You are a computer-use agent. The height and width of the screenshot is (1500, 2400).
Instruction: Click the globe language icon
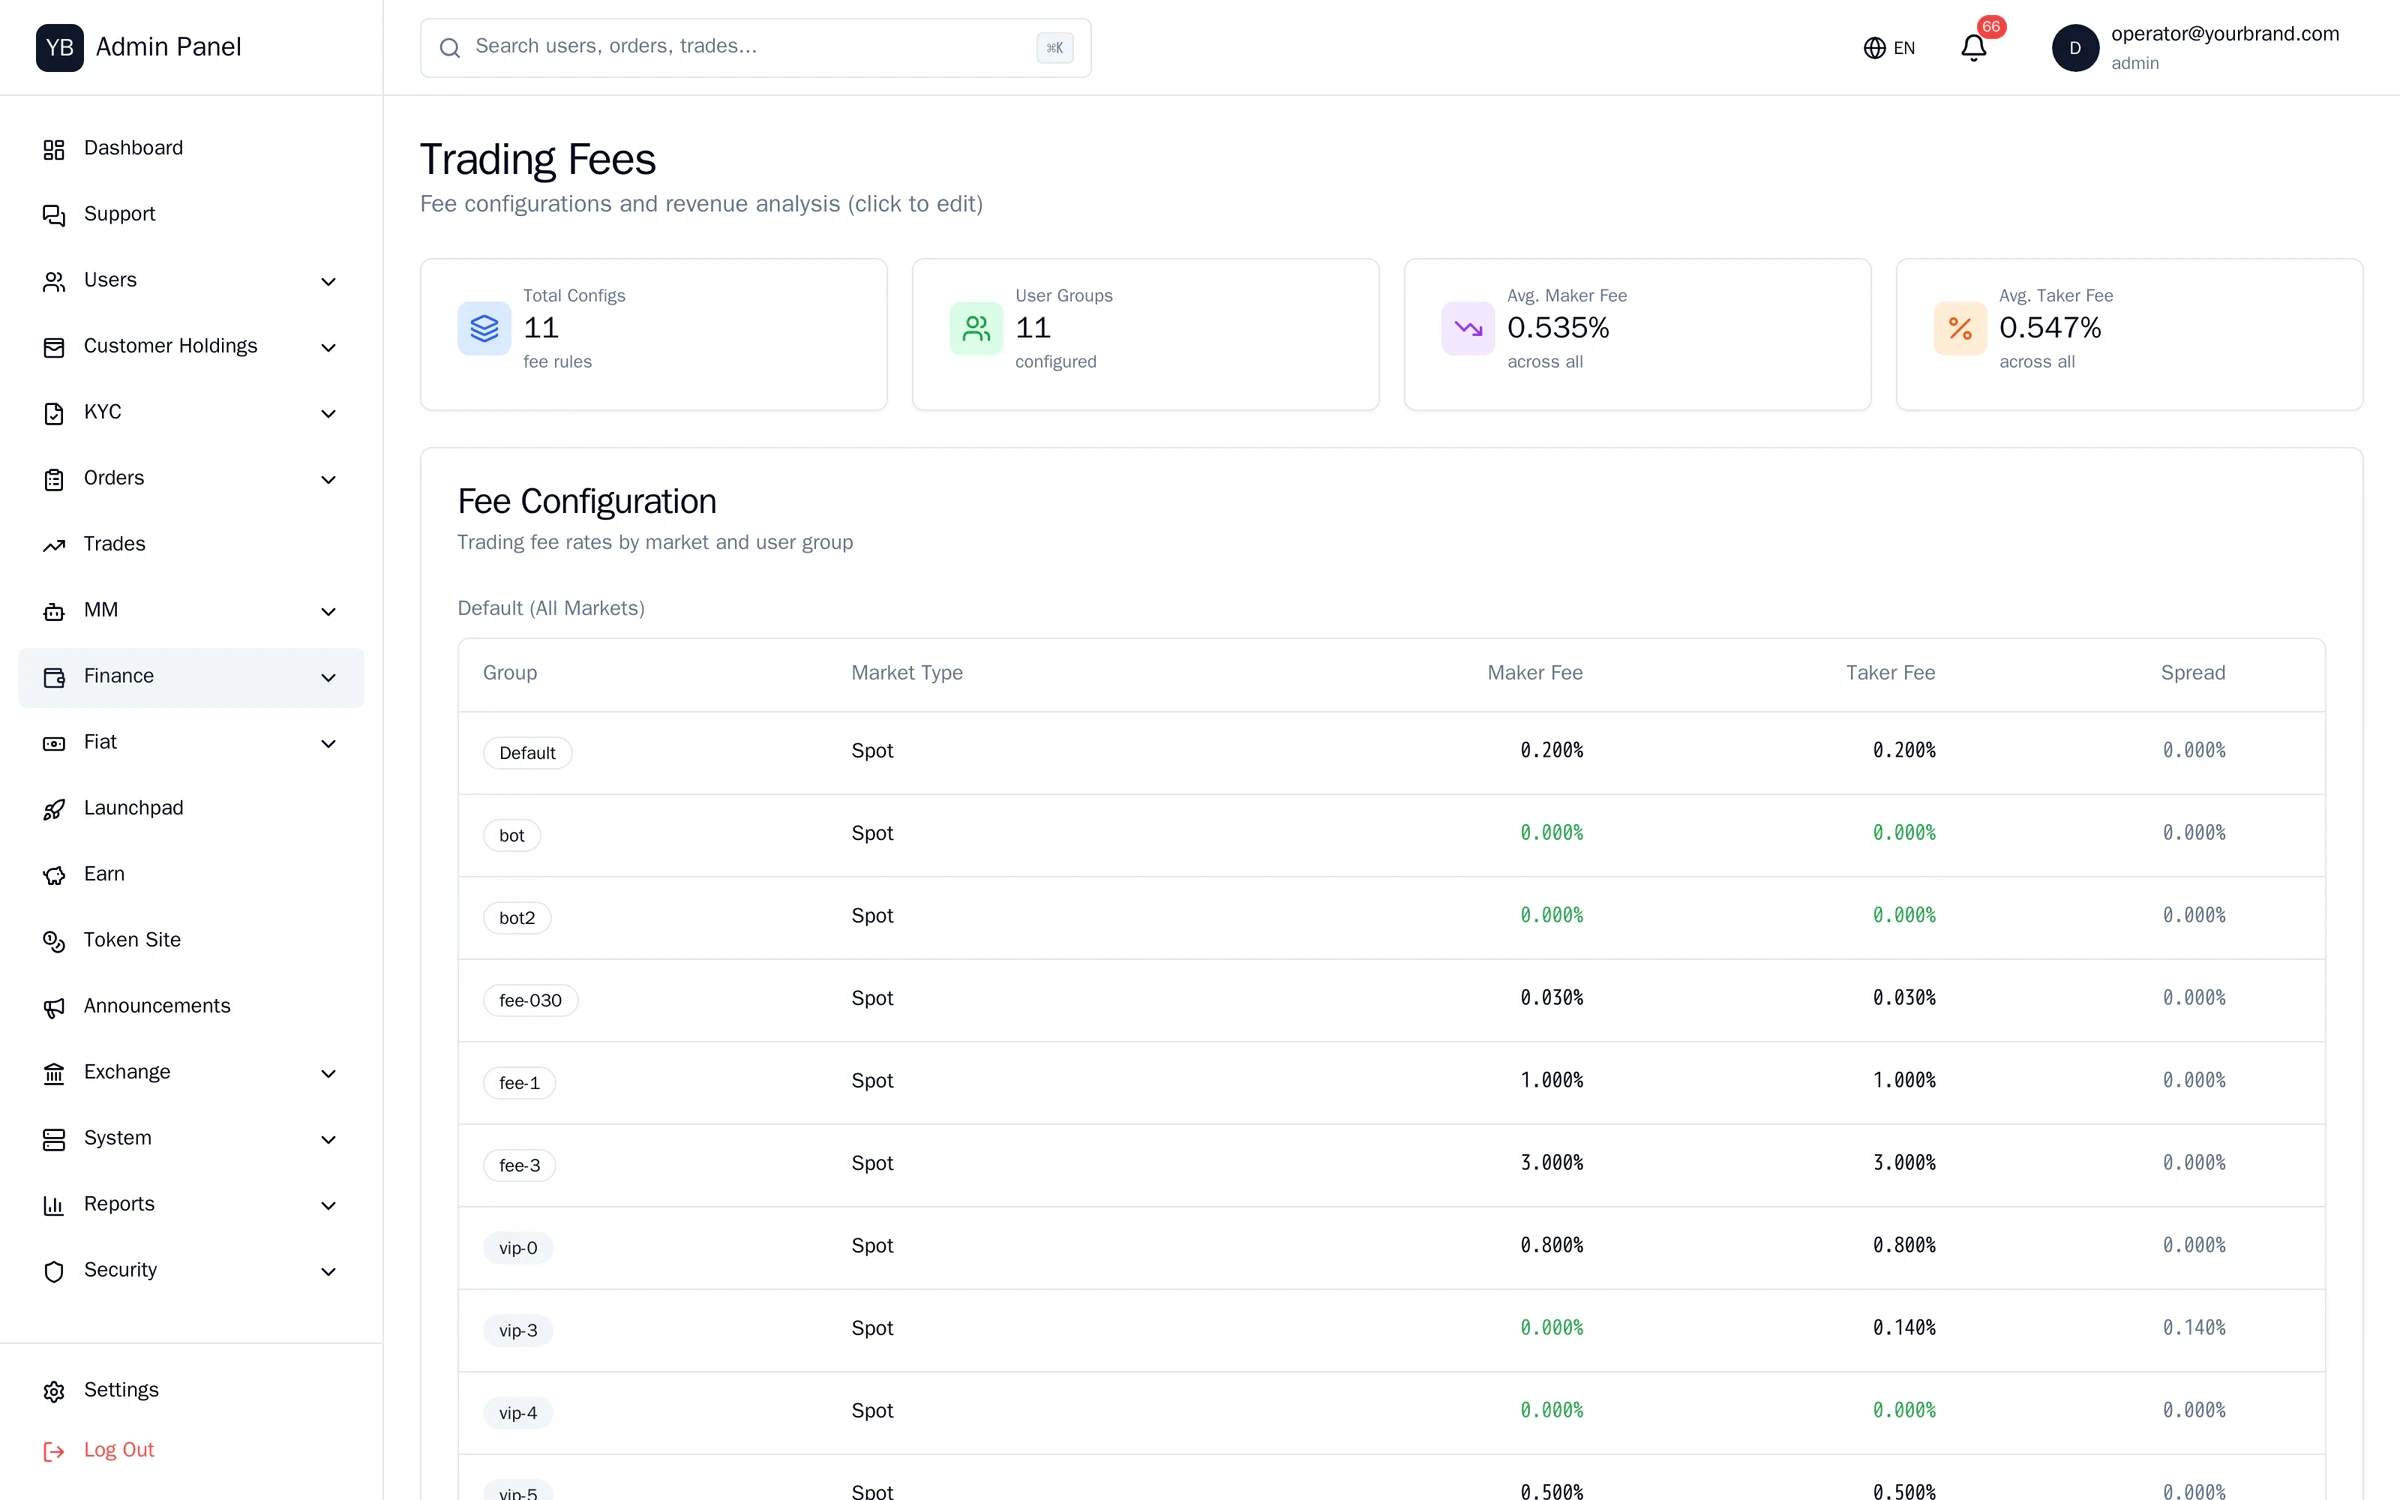1874,48
